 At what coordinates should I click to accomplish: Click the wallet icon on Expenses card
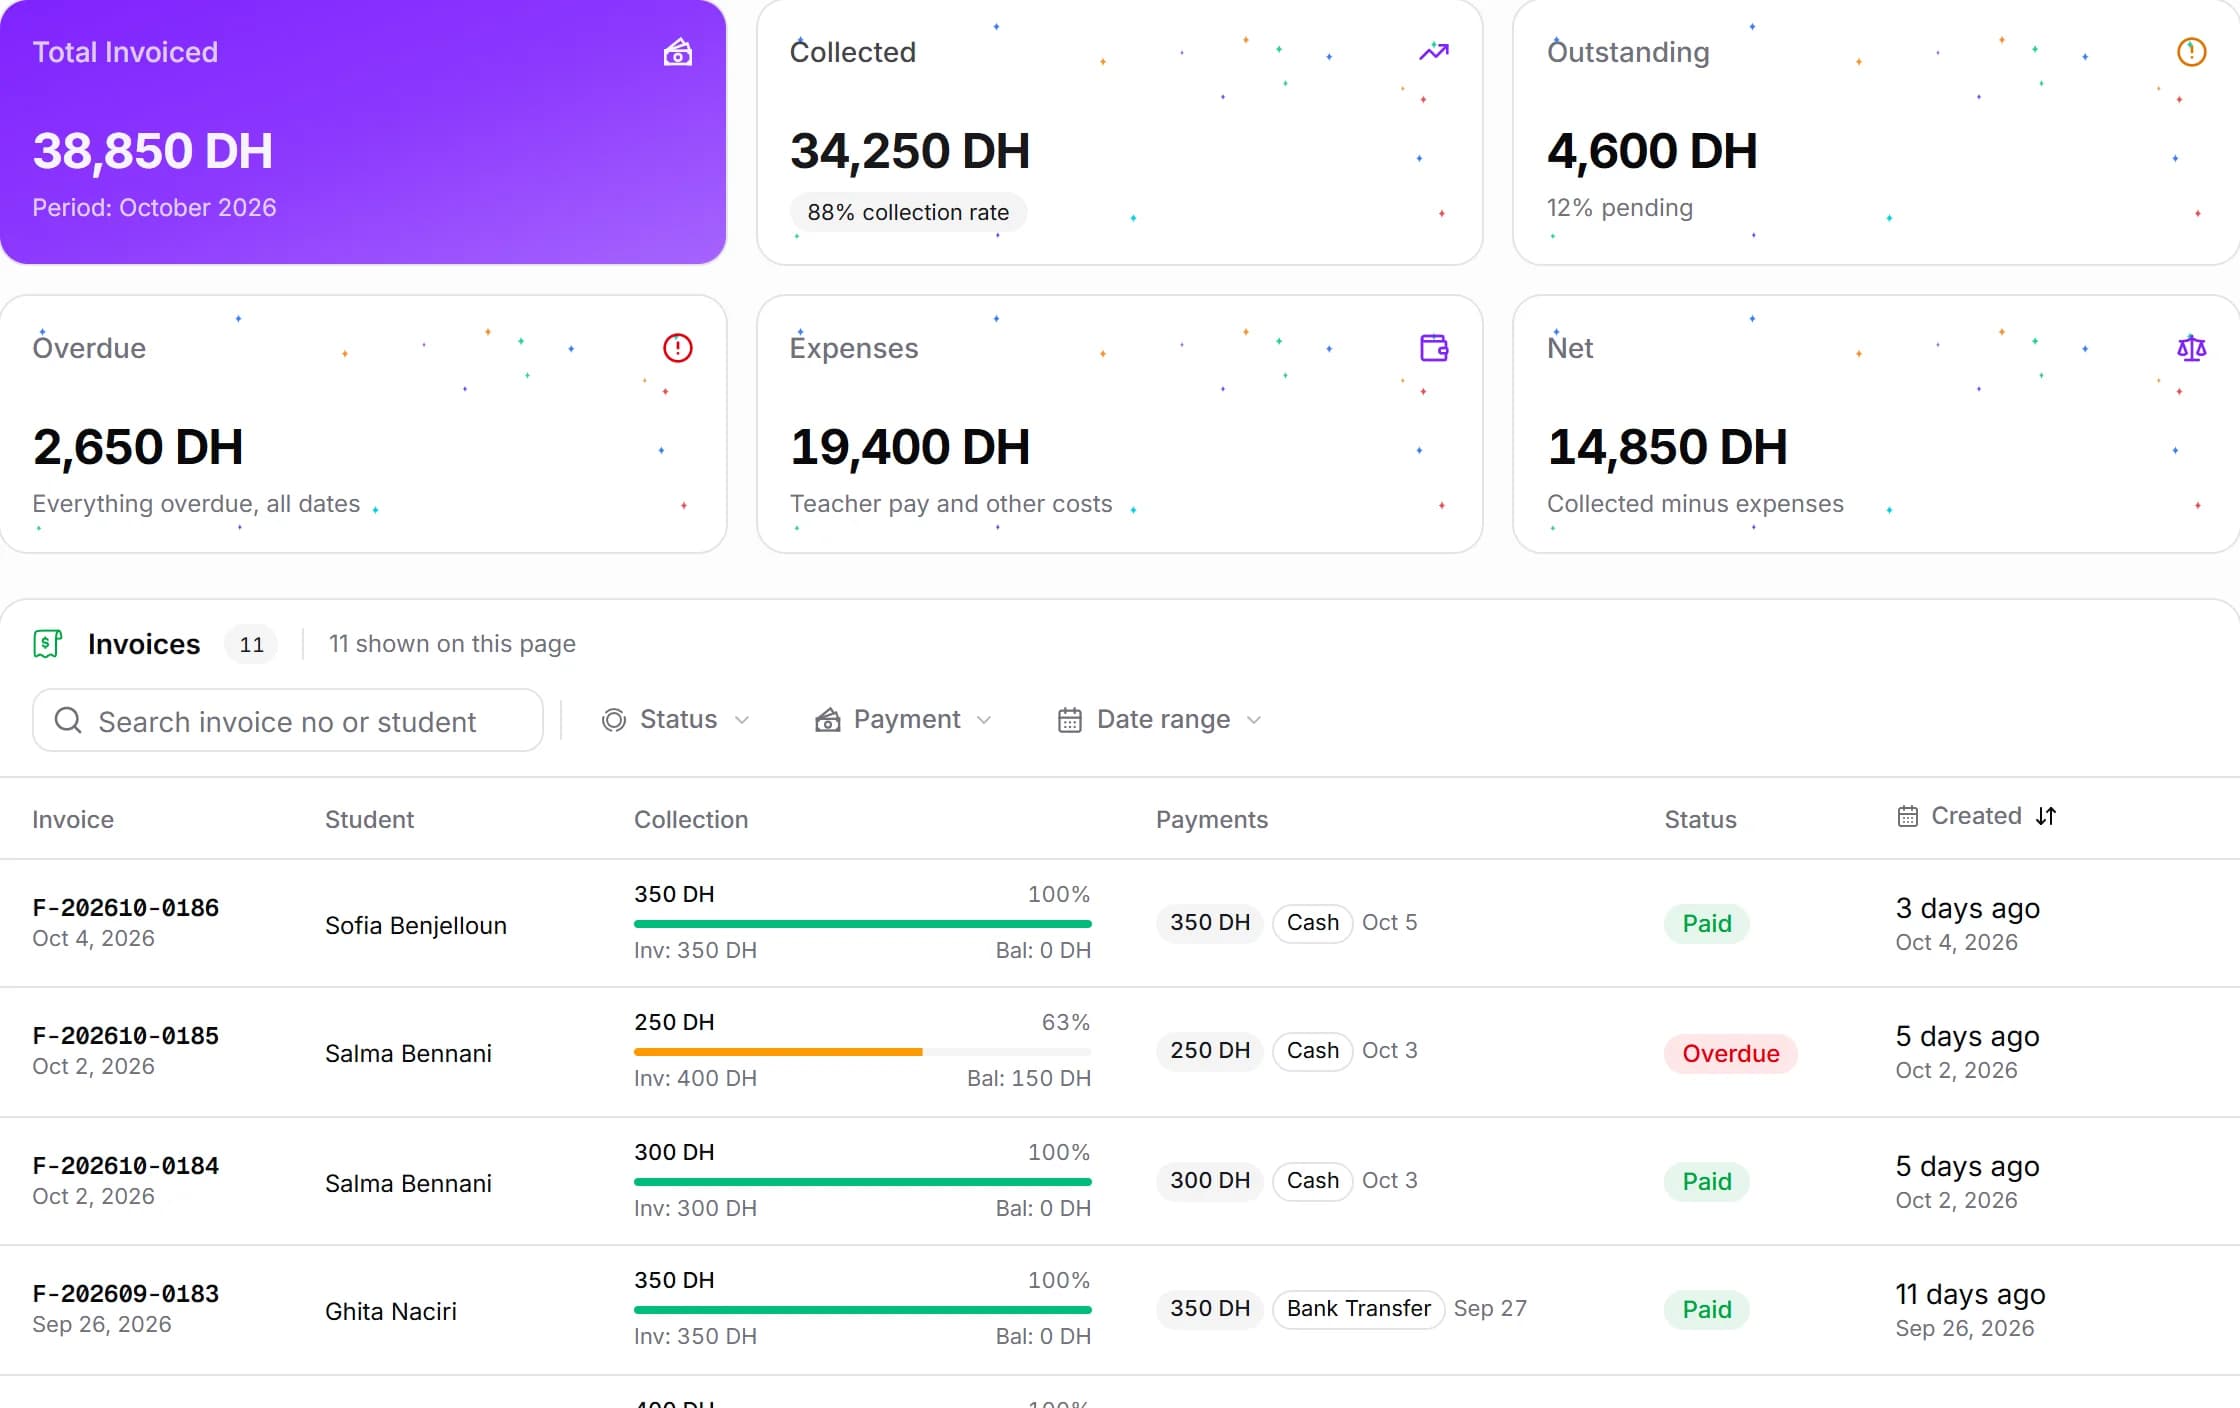pos(1434,348)
